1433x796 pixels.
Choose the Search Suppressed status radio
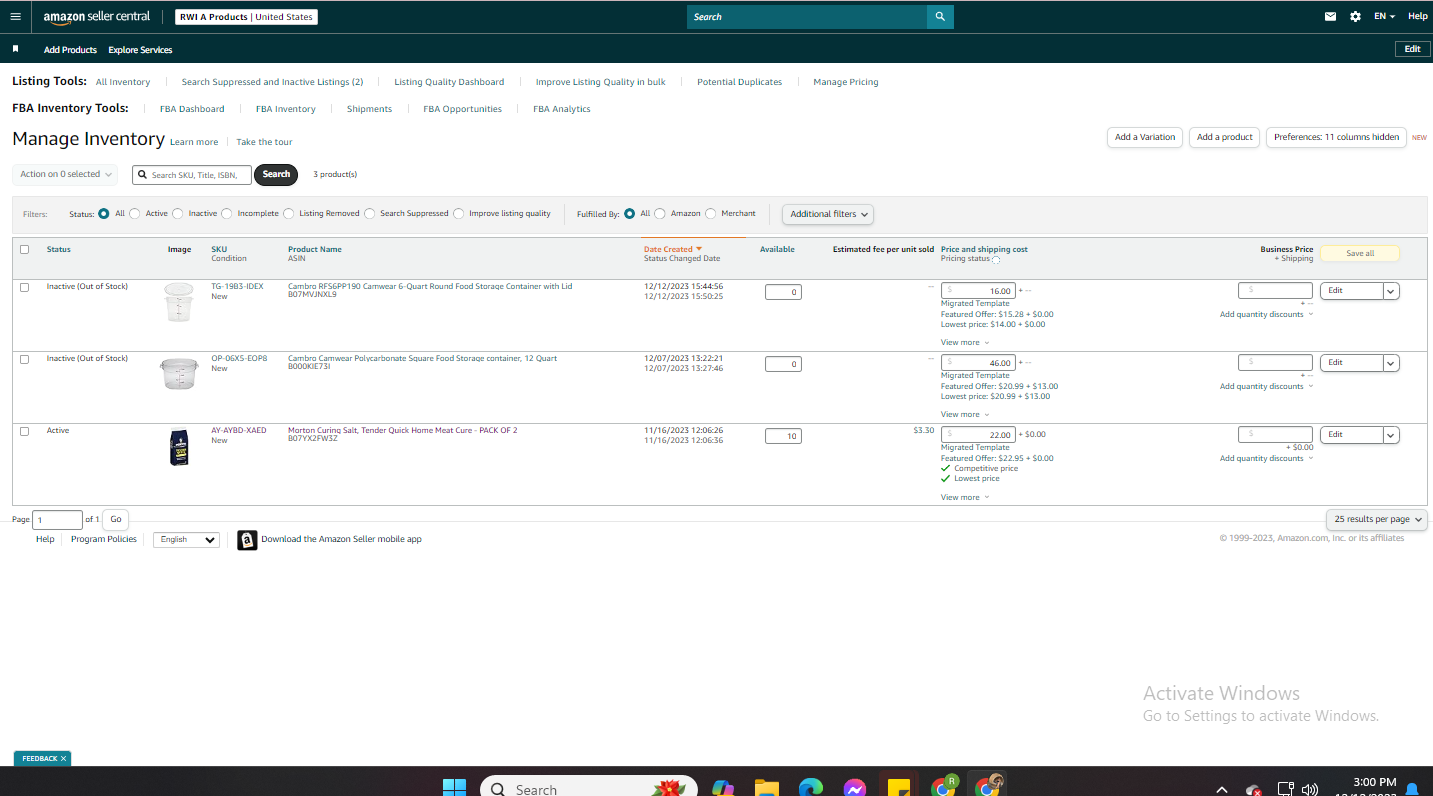pos(370,214)
